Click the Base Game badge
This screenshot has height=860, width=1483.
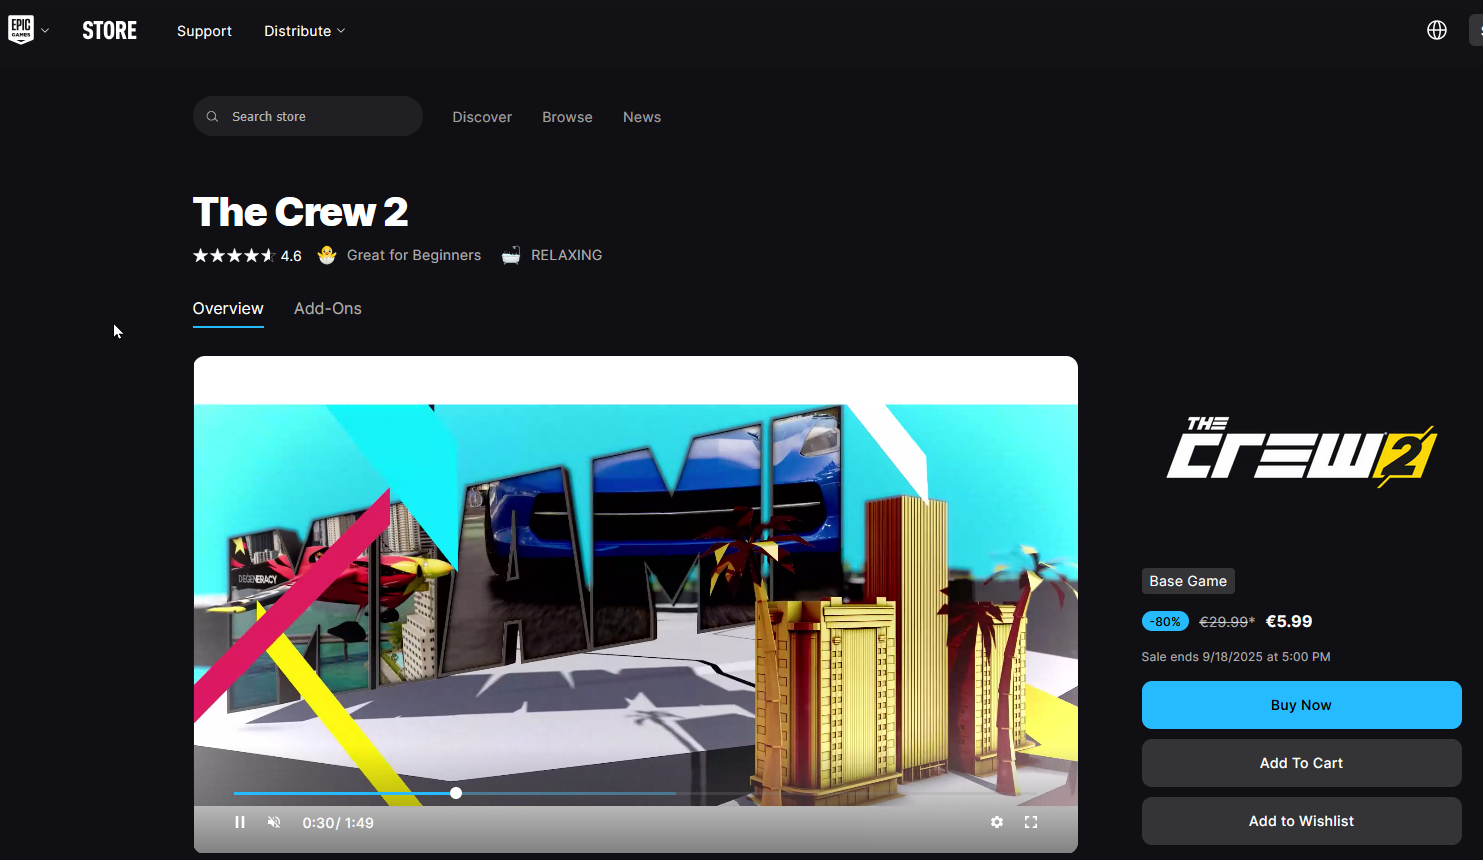[1188, 581]
